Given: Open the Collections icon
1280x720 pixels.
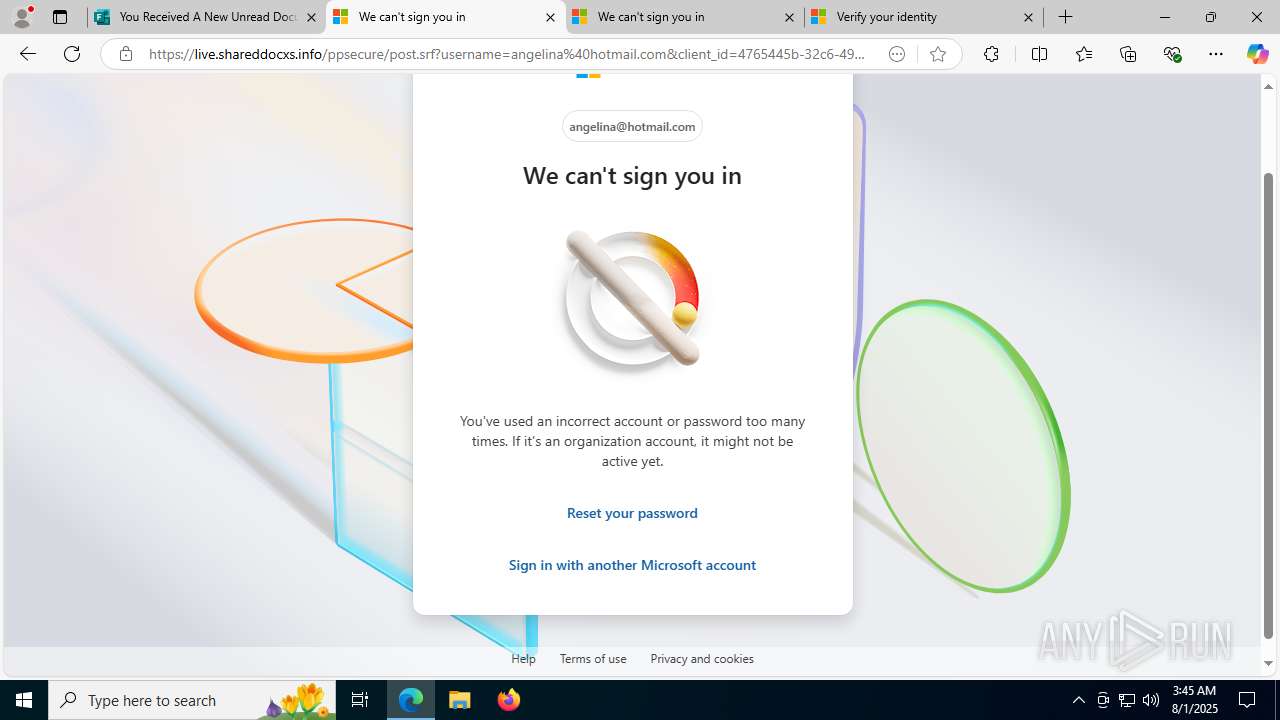Looking at the screenshot, I should (x=1128, y=54).
